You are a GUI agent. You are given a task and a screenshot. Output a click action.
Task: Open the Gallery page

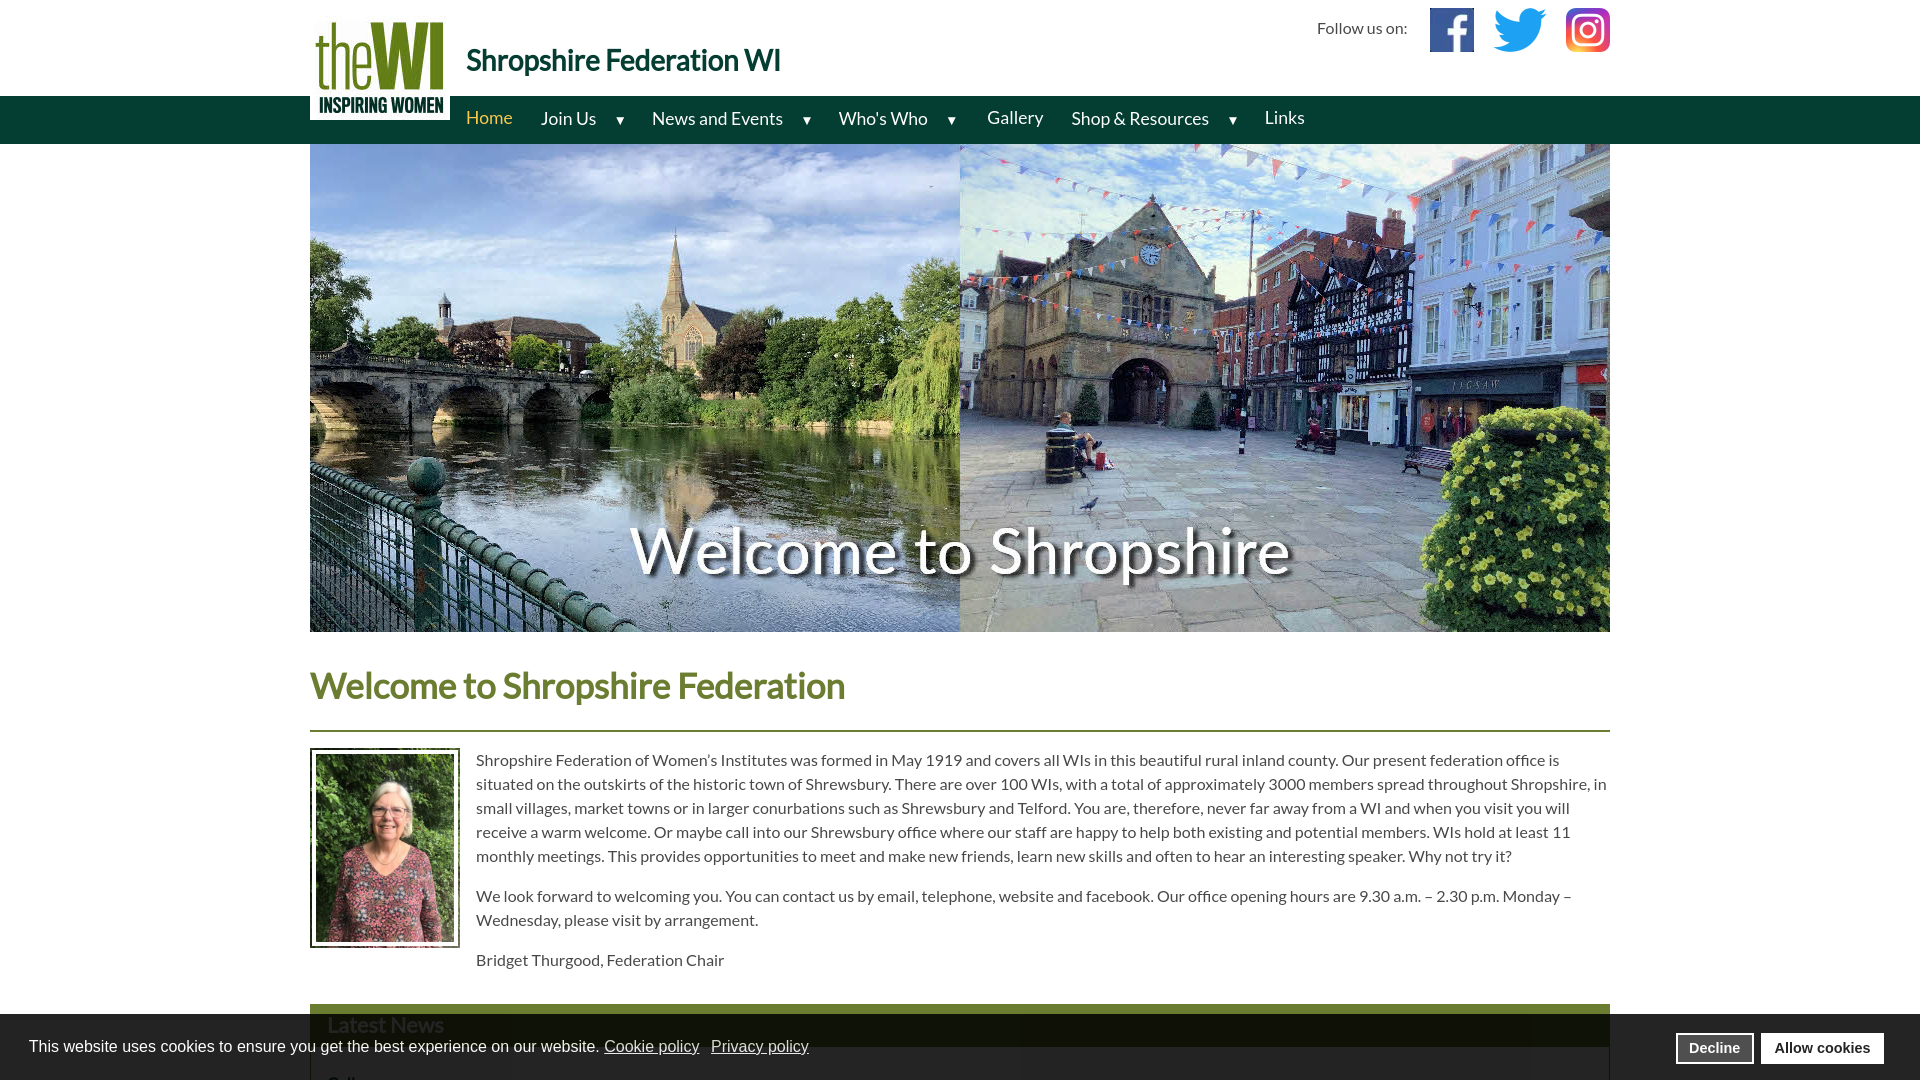[x=1015, y=118]
